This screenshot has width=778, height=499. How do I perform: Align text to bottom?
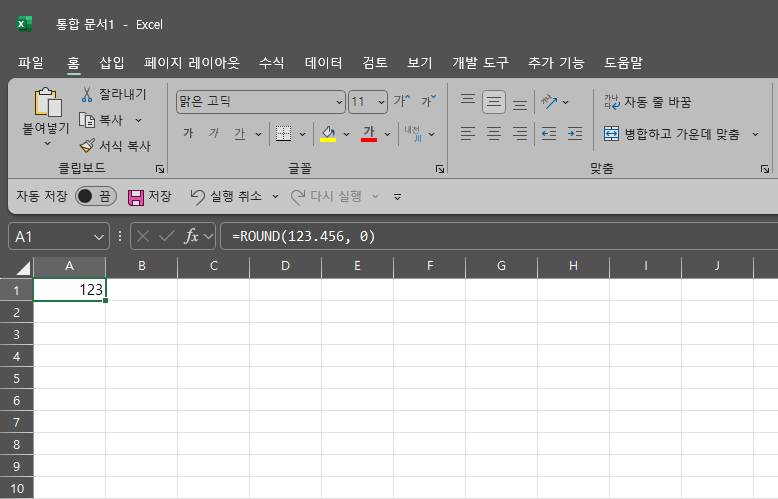519,103
